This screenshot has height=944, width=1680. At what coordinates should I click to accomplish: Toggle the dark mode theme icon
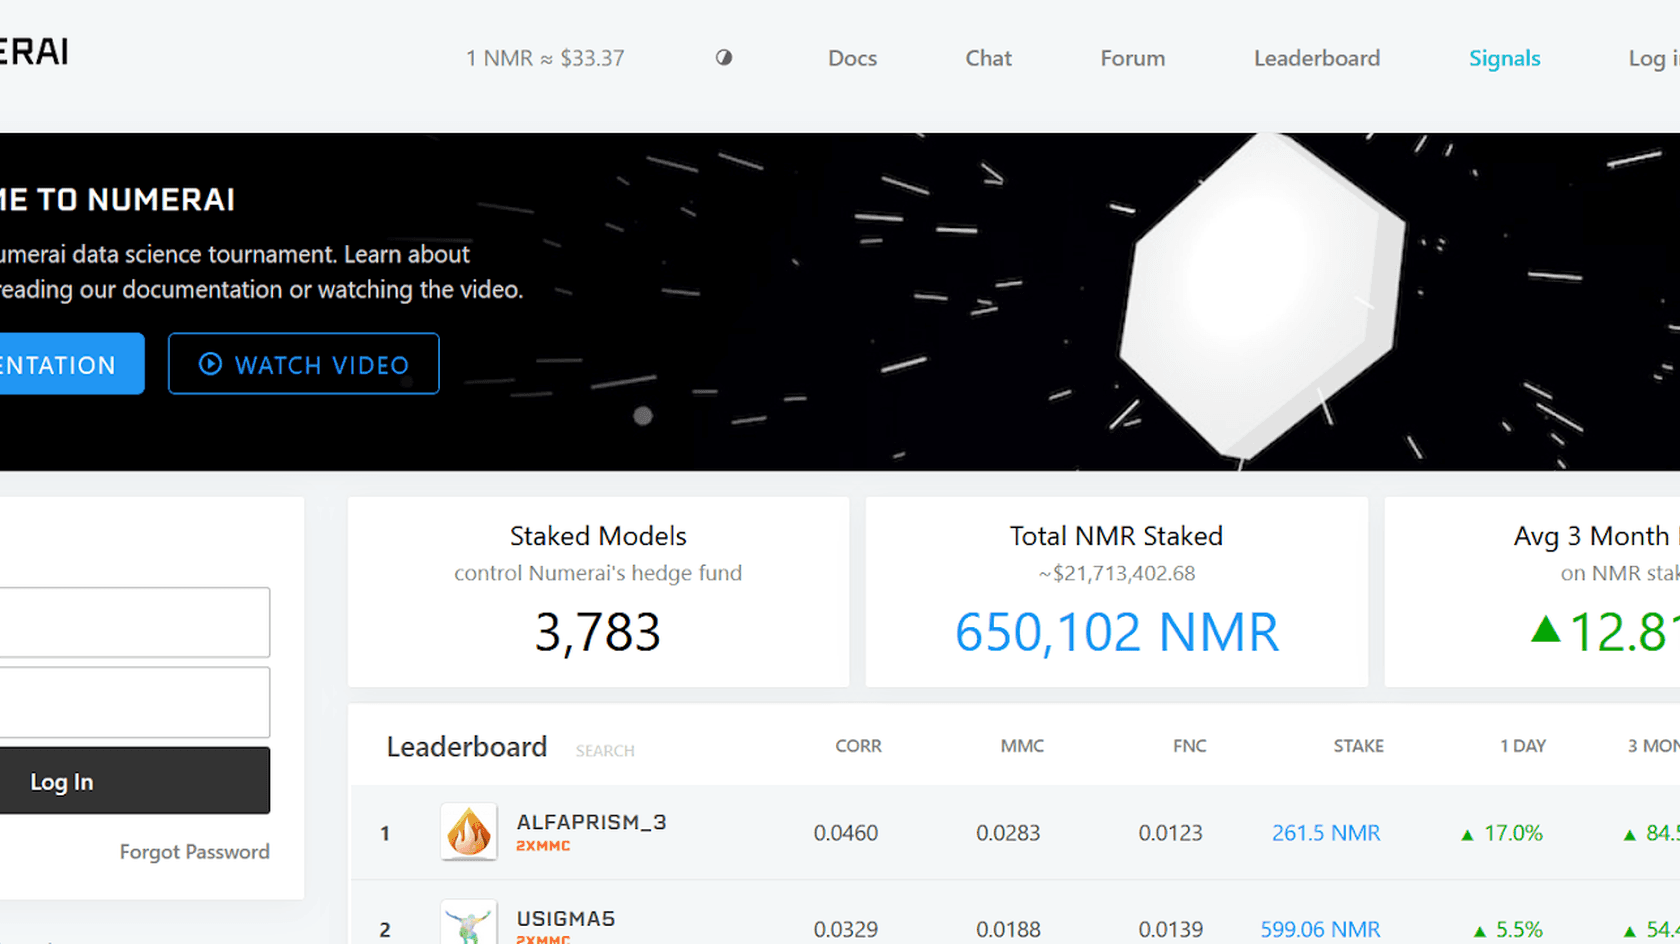tap(724, 58)
